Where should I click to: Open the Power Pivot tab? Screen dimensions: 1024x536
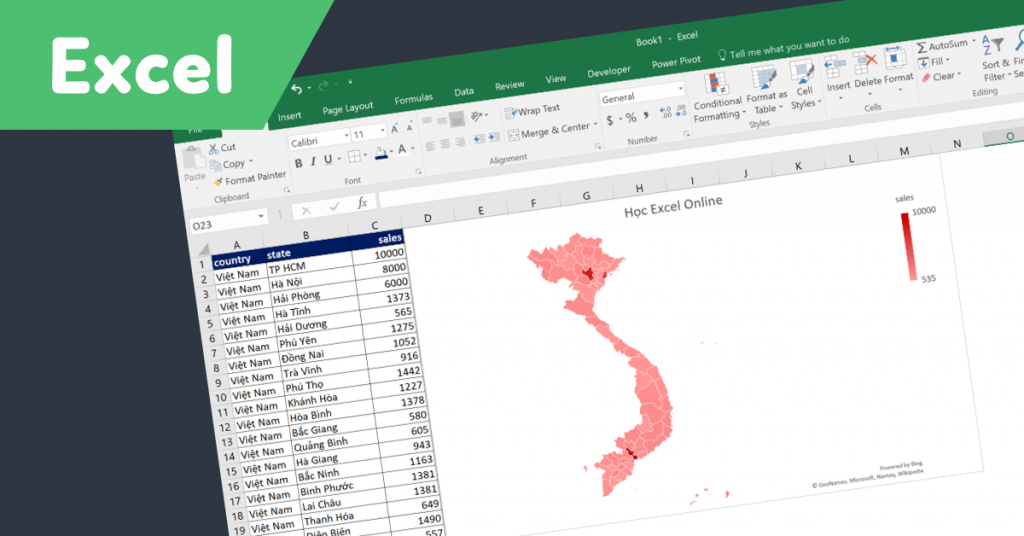click(x=676, y=63)
